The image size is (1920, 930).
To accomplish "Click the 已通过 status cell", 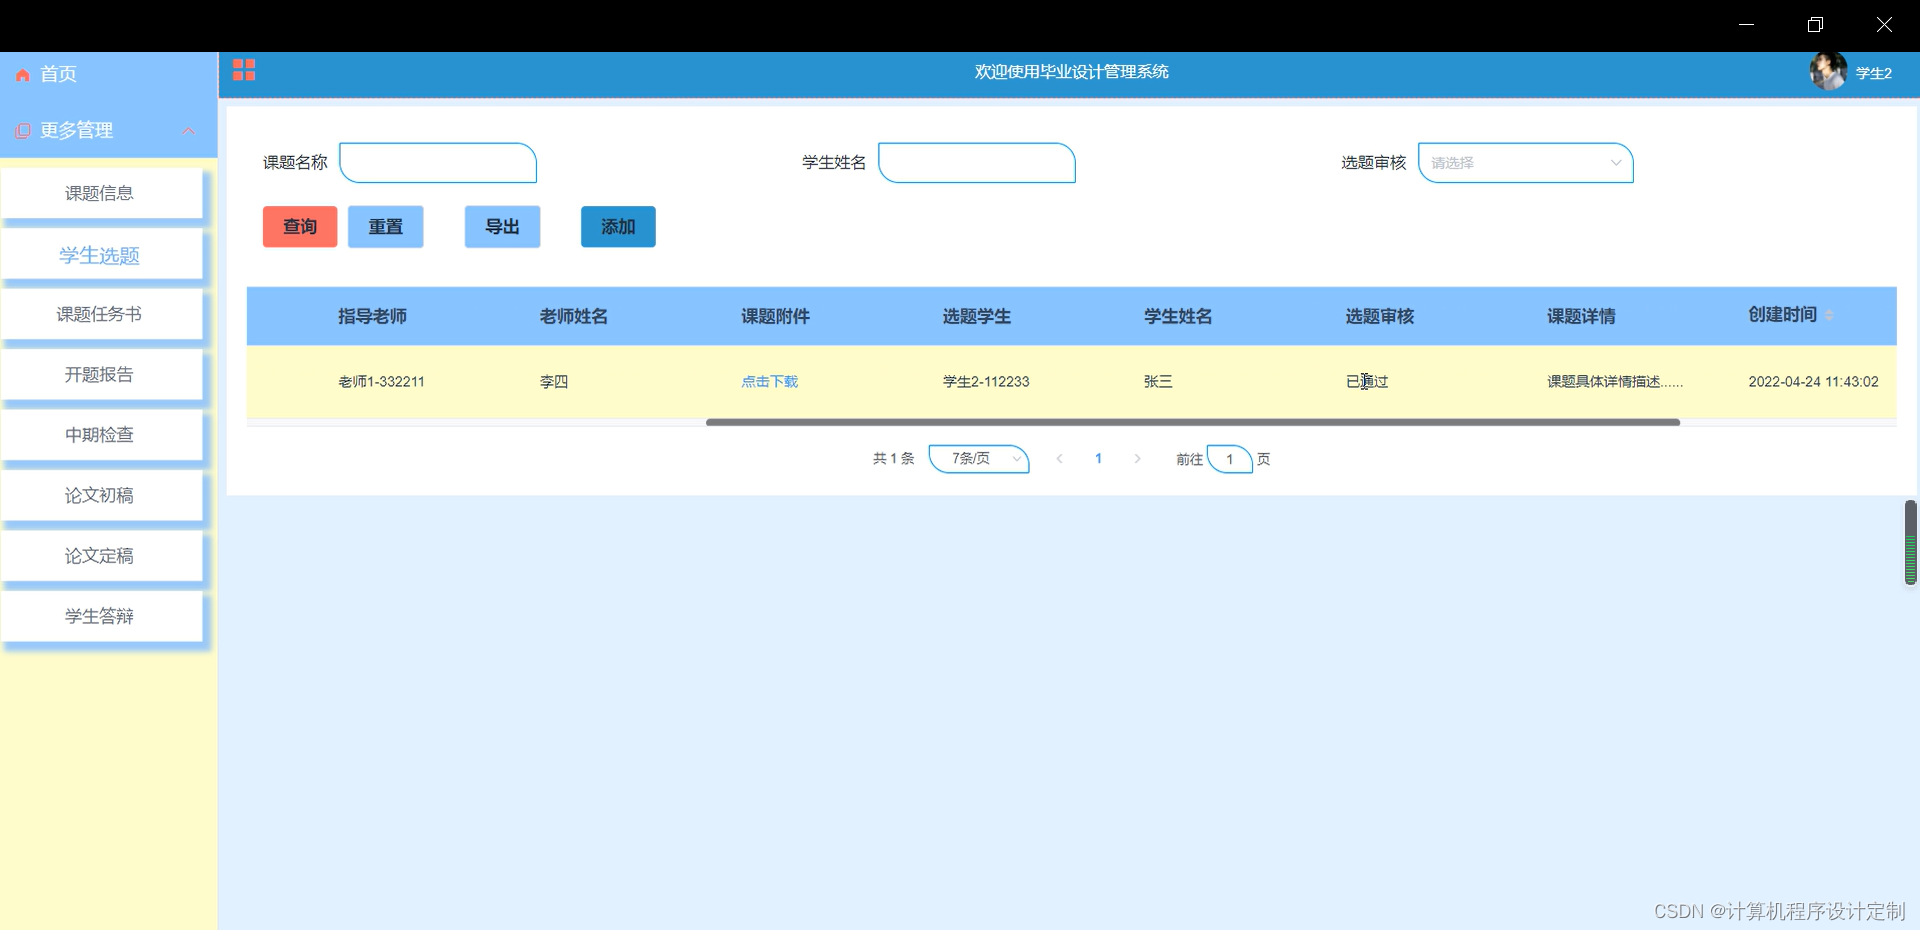I will 1367,381.
